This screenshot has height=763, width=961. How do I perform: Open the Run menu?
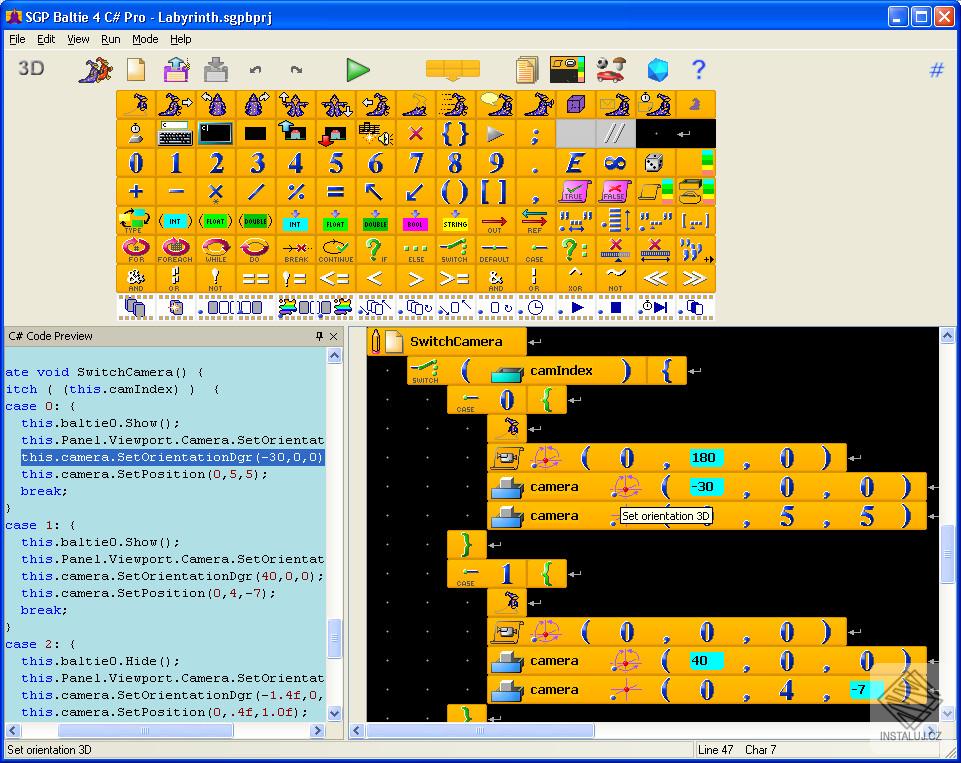(x=110, y=39)
